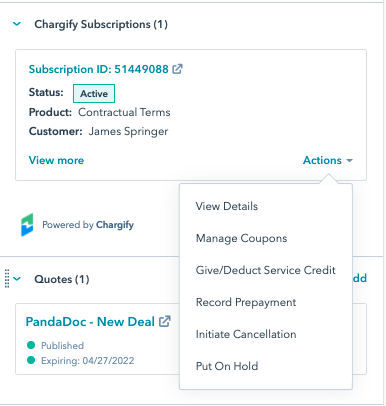Open external link icon beside Subscription ID

177,69
